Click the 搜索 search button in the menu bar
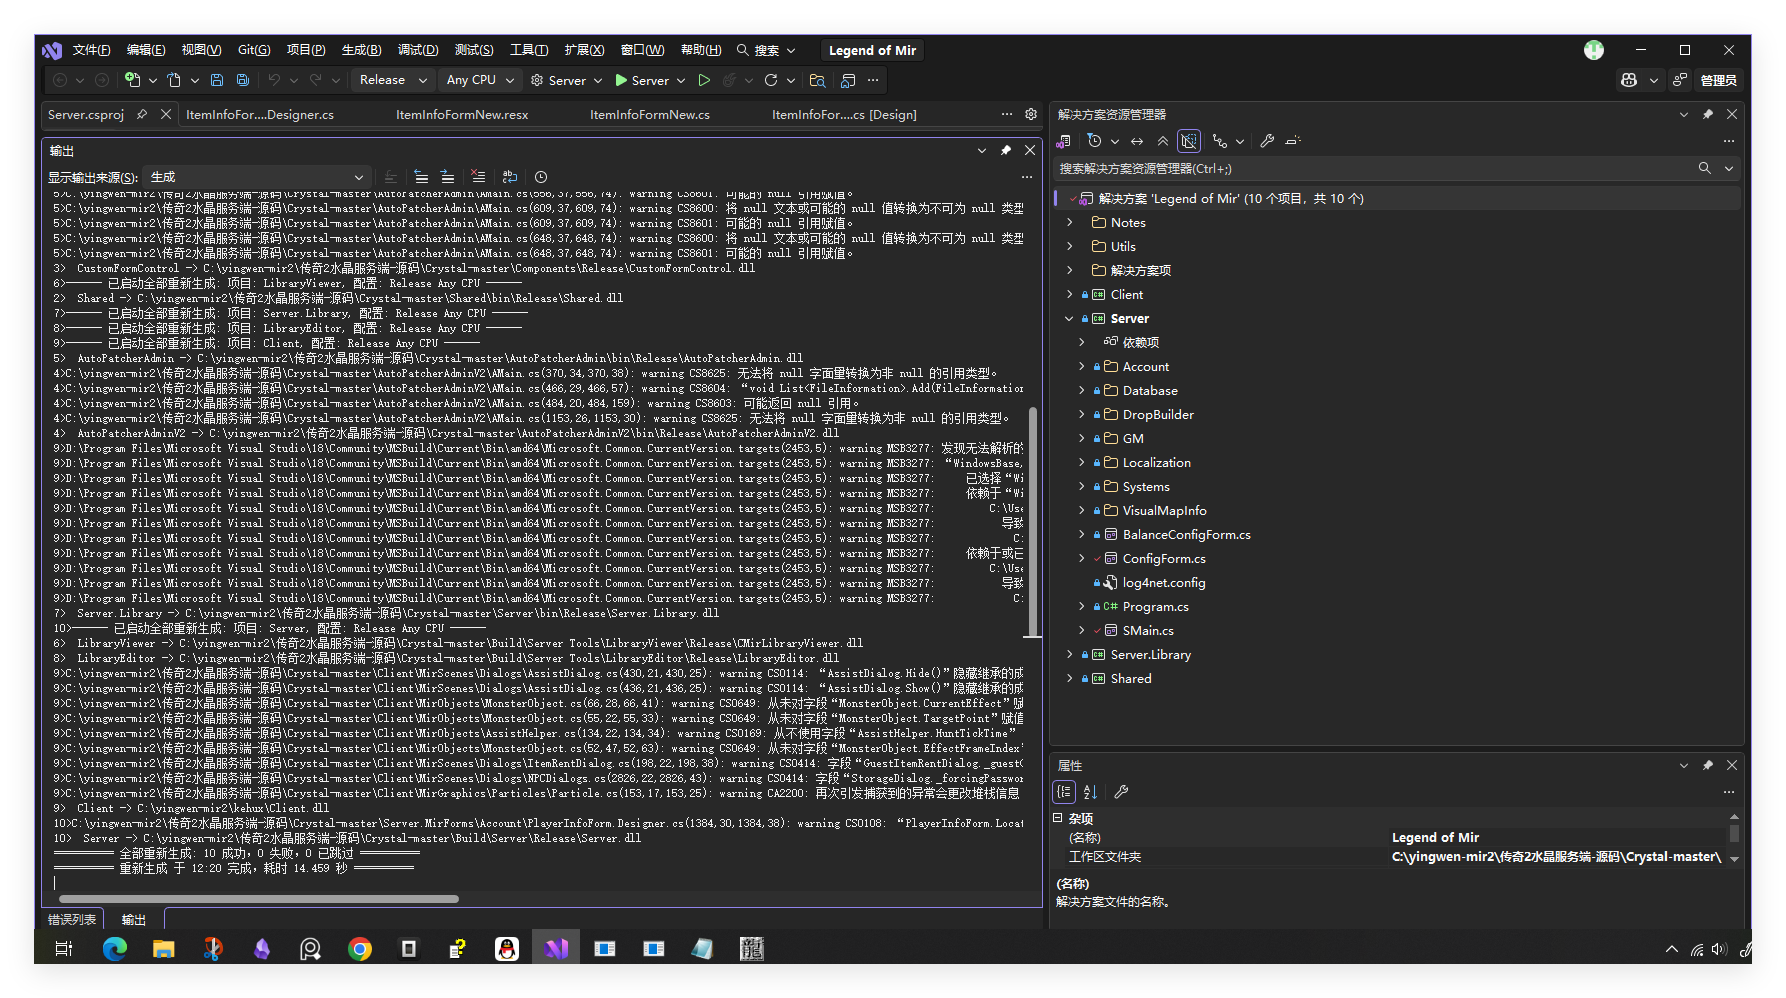The width and height of the screenshot is (1786, 998). (766, 50)
